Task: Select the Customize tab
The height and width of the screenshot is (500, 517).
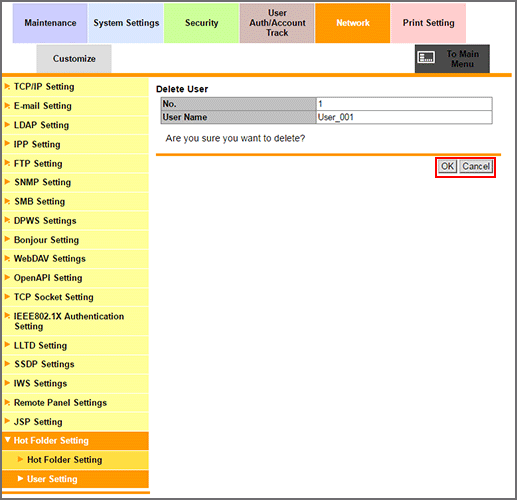Action: tap(74, 59)
